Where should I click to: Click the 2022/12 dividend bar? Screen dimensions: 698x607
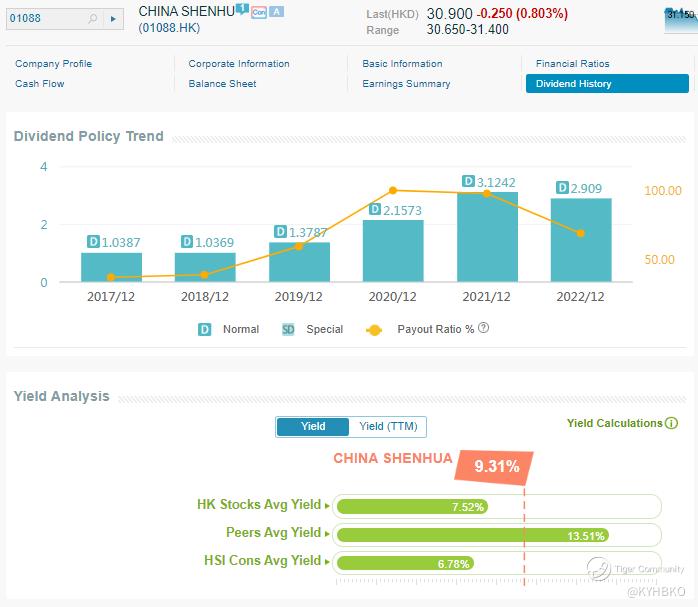[x=581, y=240]
